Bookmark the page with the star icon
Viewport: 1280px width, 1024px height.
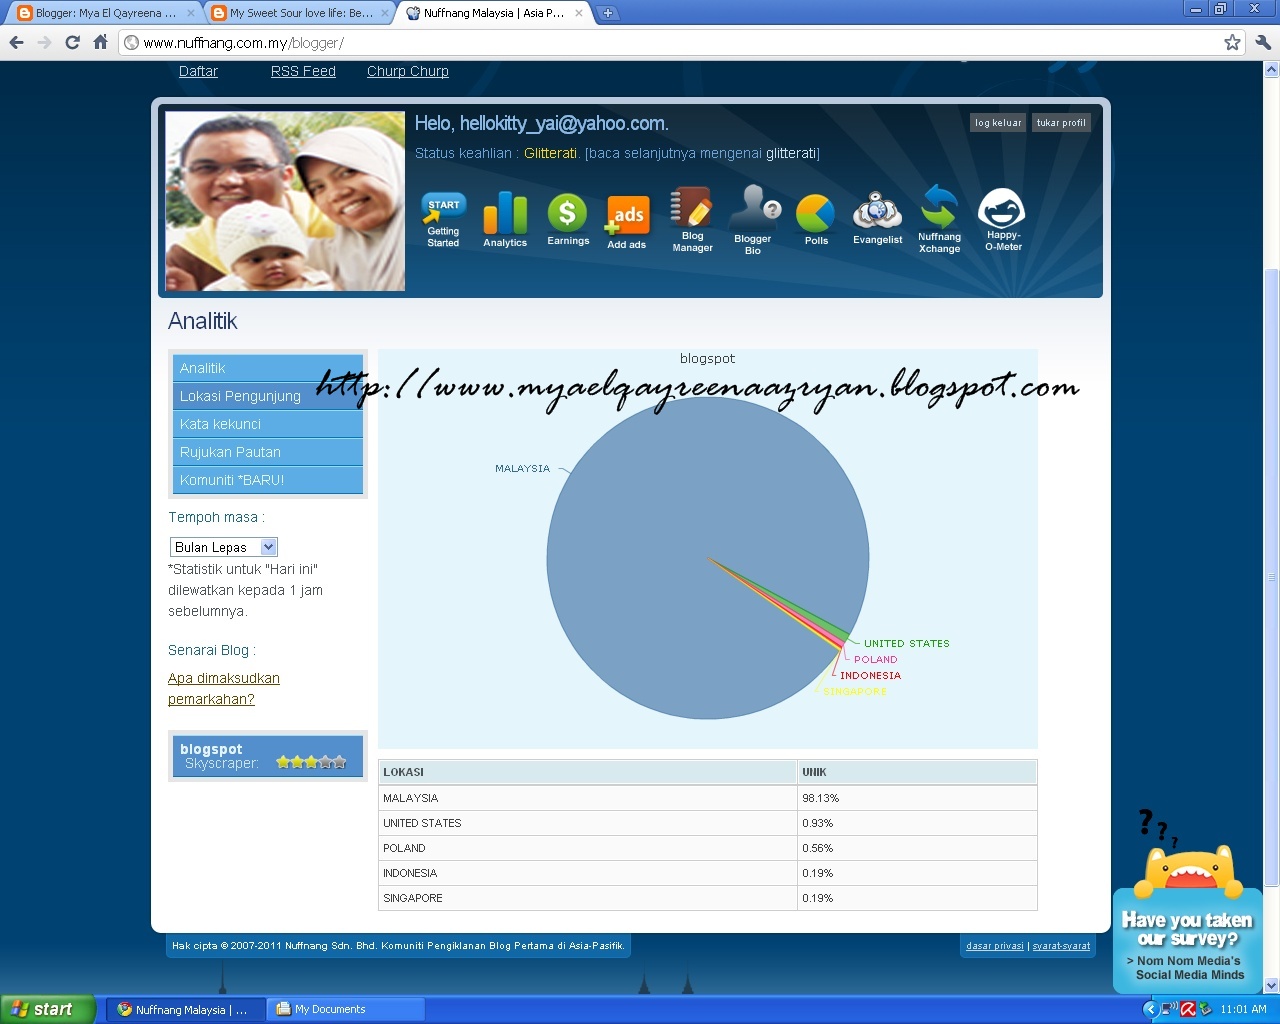click(x=1232, y=42)
